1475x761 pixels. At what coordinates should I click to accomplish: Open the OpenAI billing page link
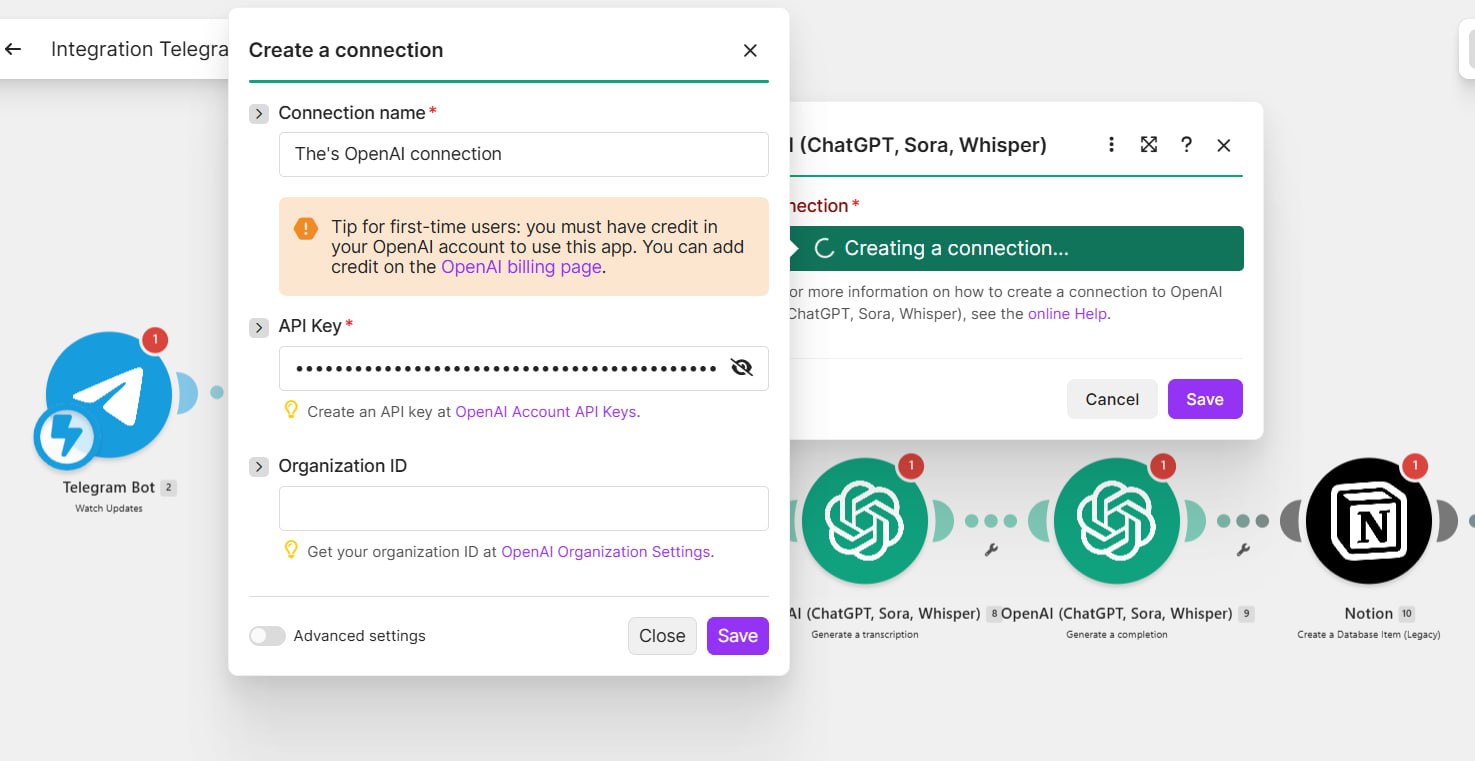pyautogui.click(x=521, y=267)
